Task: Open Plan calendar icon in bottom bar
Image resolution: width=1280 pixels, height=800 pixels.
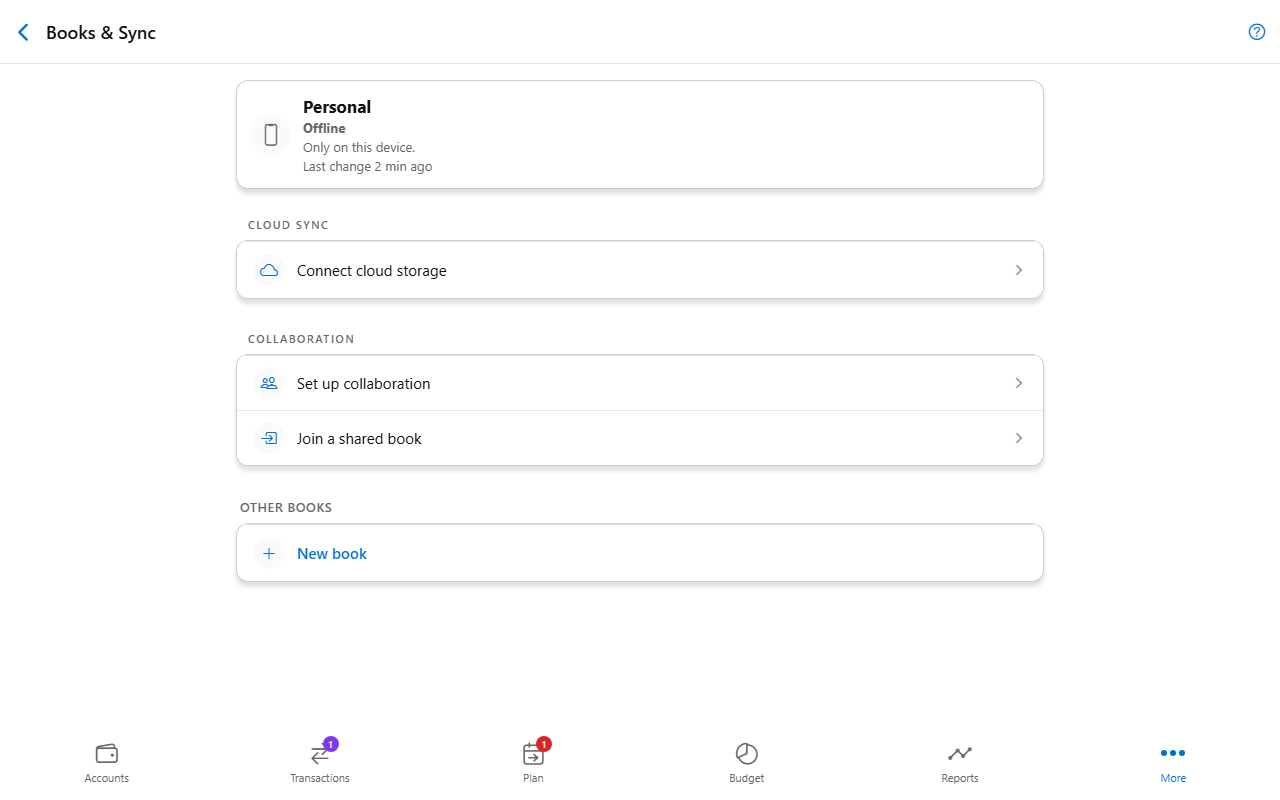Action: (x=533, y=754)
